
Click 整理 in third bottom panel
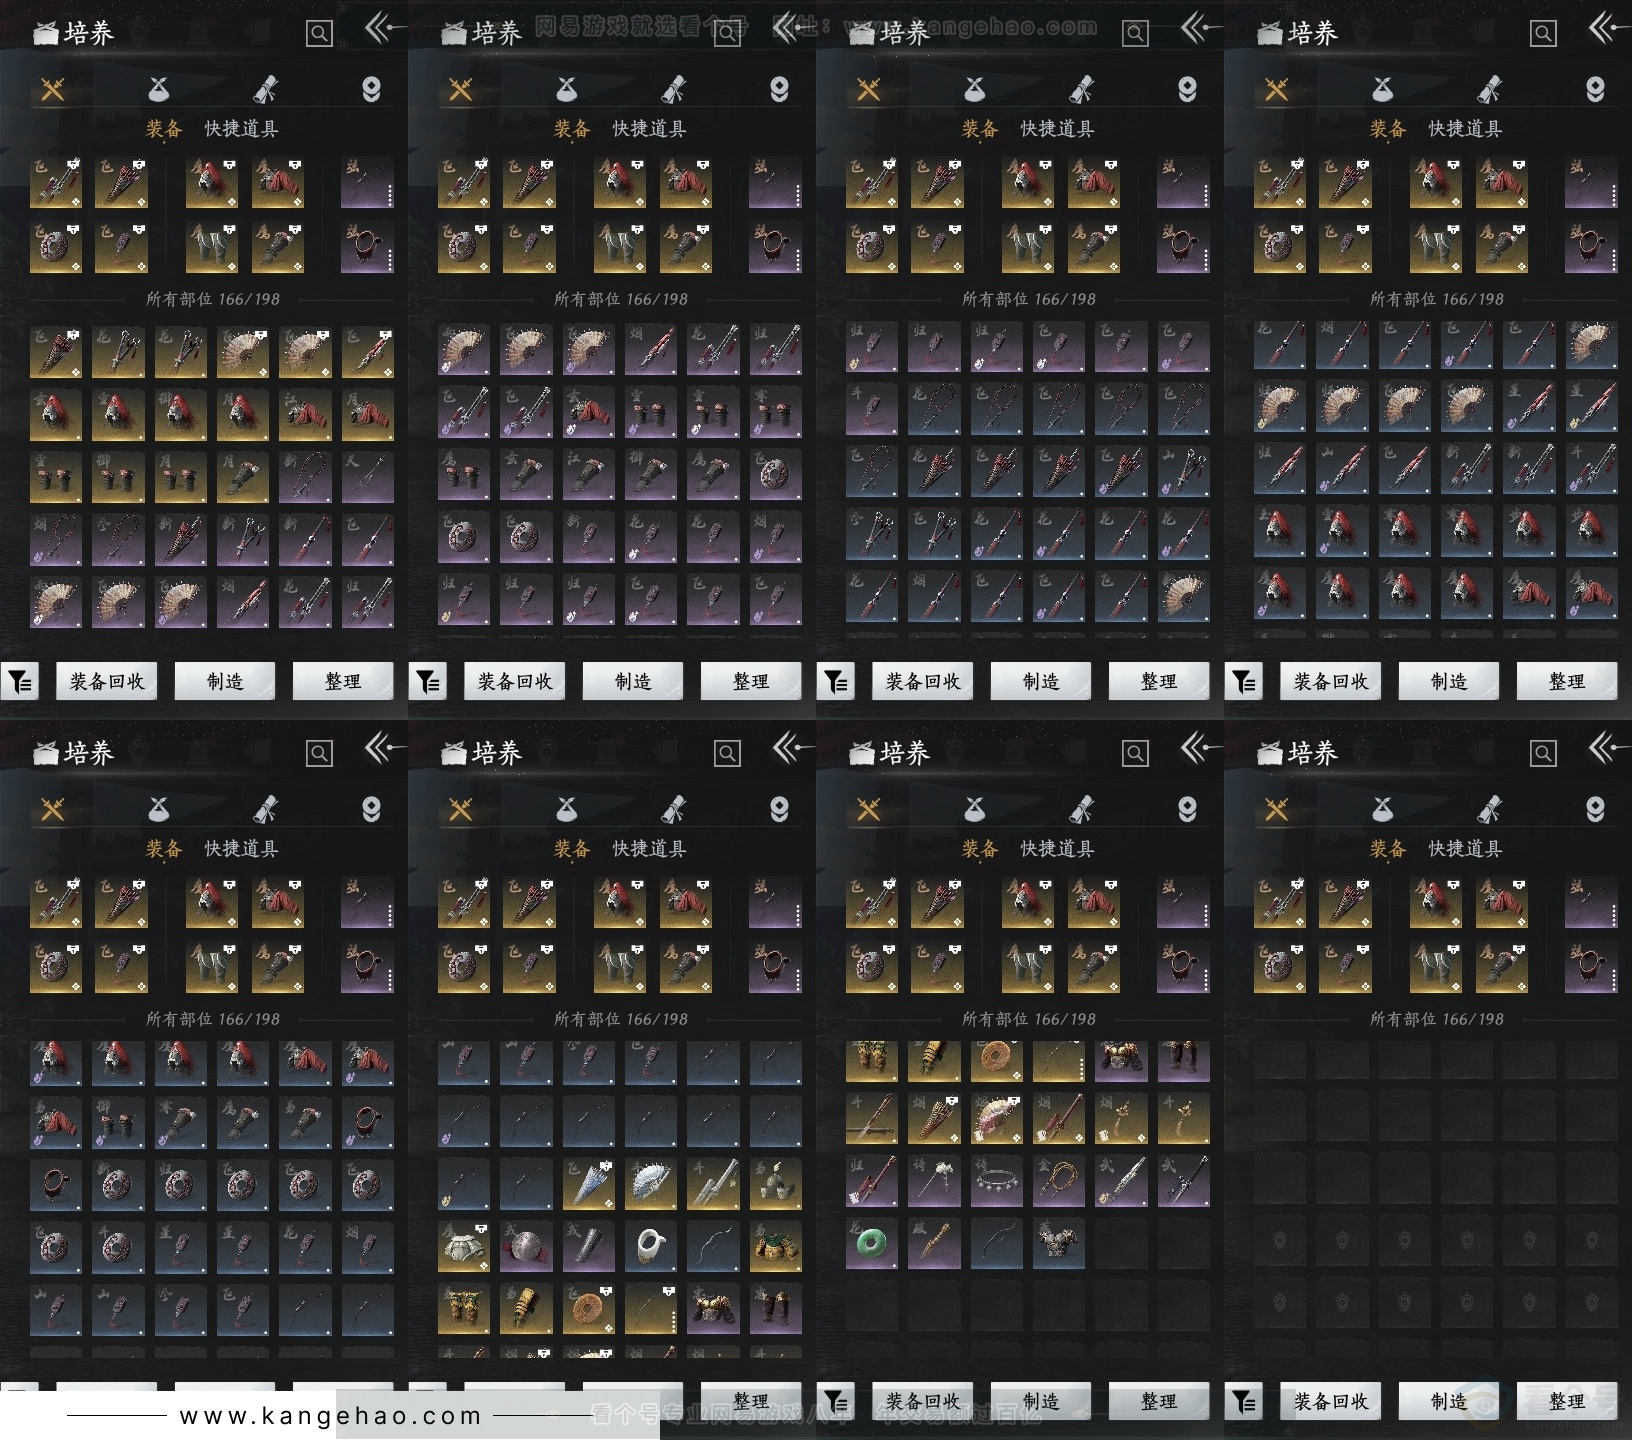[x=1159, y=1402]
